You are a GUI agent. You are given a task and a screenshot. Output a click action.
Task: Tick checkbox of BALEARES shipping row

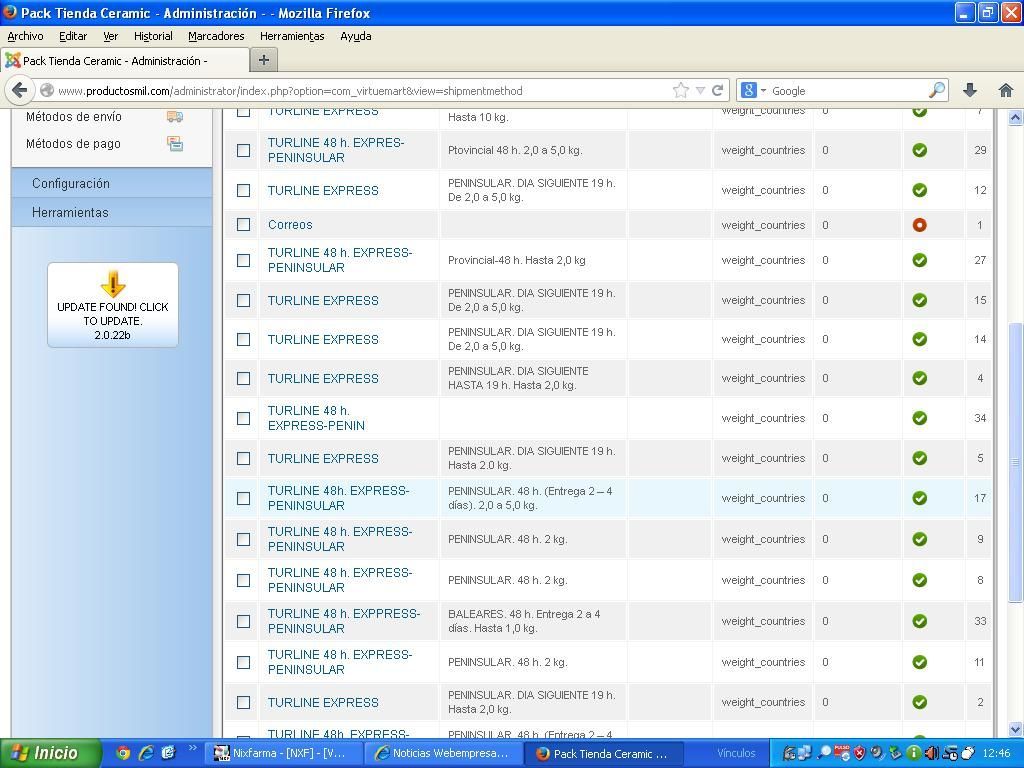(244, 621)
